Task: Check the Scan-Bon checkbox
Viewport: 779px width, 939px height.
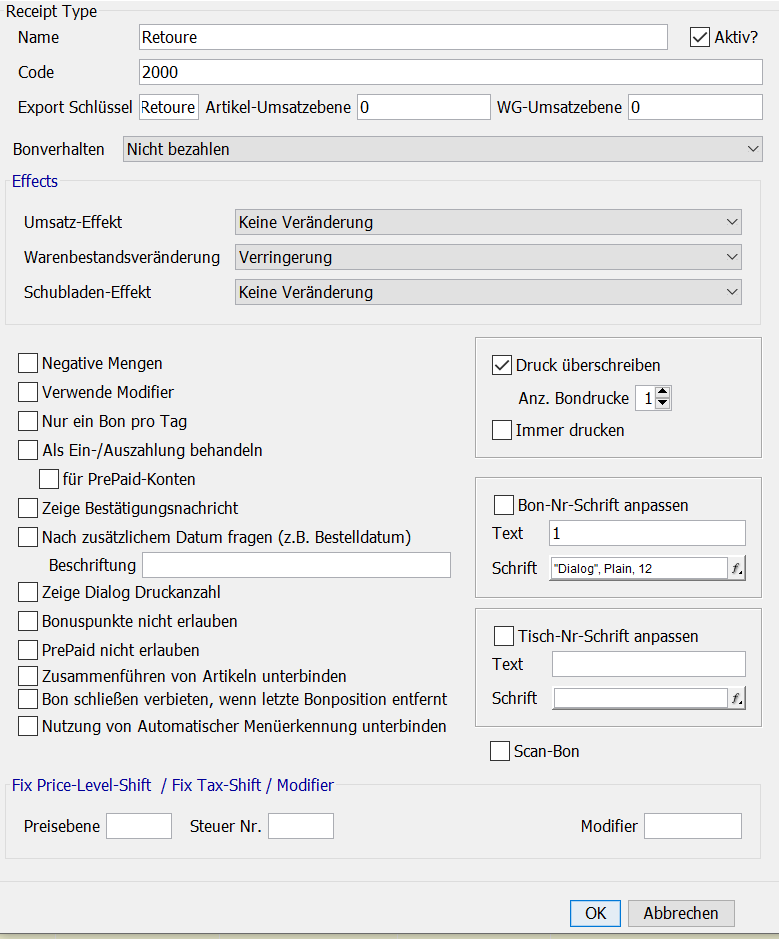Action: coord(500,751)
